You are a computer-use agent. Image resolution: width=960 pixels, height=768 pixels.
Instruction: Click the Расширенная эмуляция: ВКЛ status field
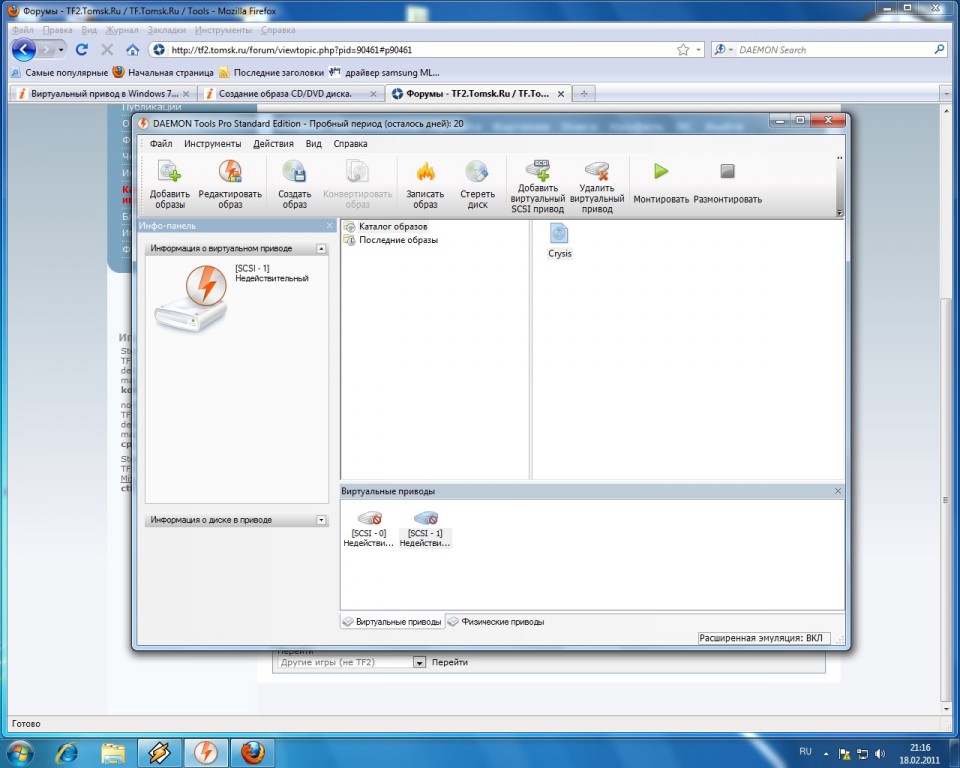(x=764, y=638)
